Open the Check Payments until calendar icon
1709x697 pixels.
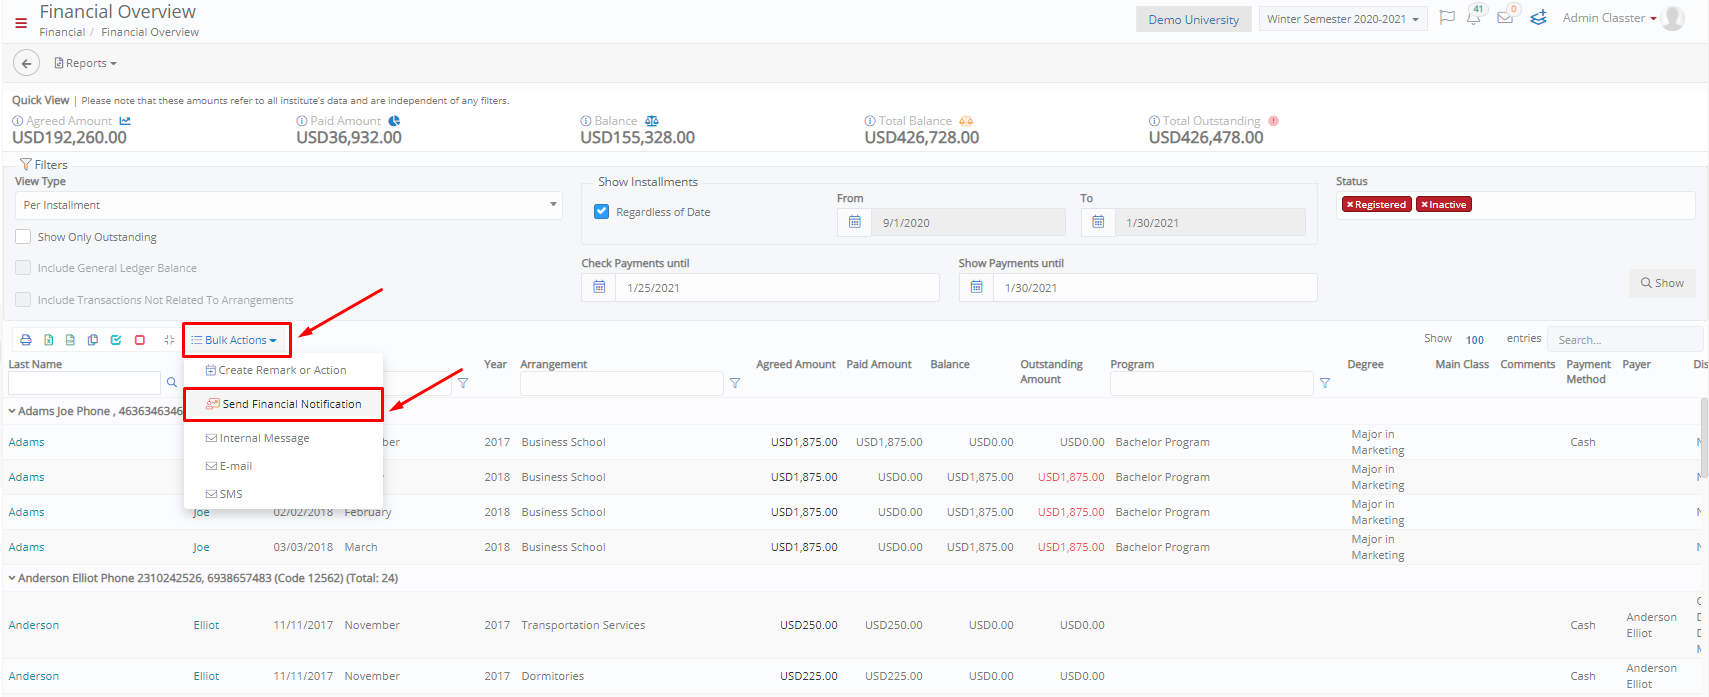pos(599,287)
